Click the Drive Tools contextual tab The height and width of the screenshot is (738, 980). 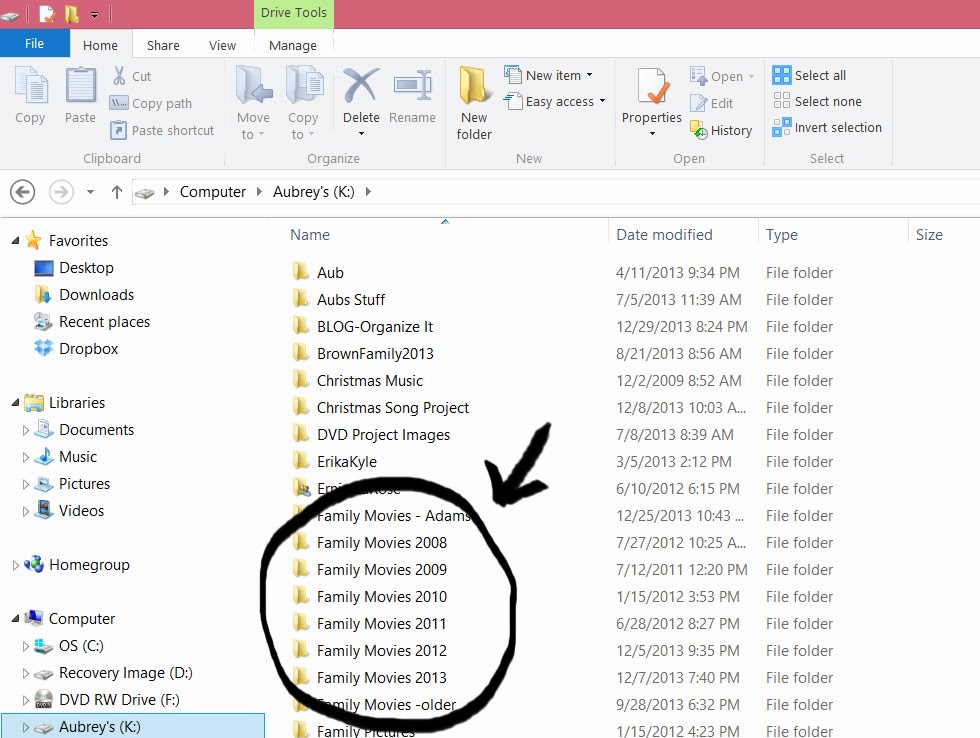pos(294,13)
